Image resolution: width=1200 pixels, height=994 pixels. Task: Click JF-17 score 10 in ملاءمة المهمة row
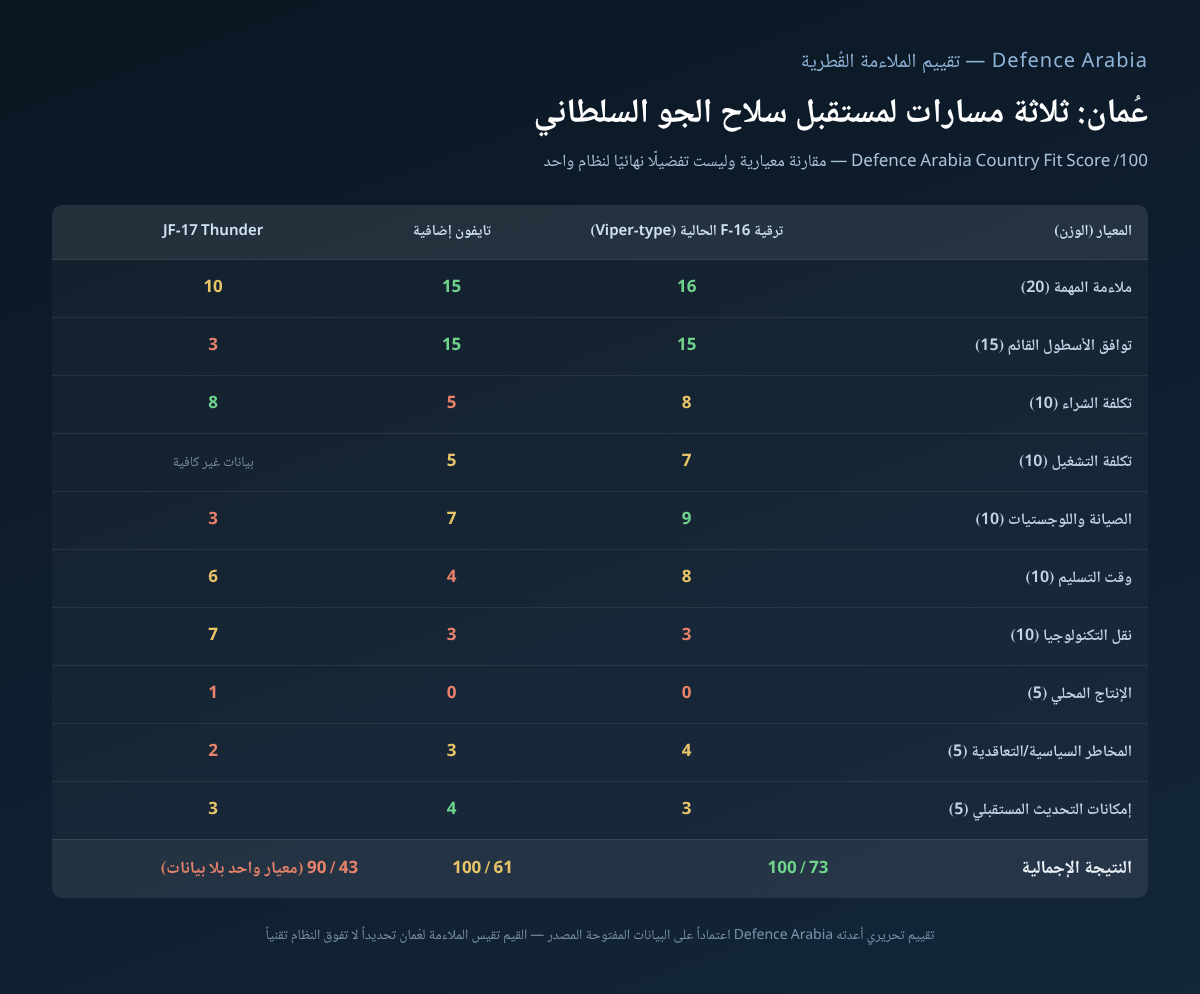[x=213, y=287]
